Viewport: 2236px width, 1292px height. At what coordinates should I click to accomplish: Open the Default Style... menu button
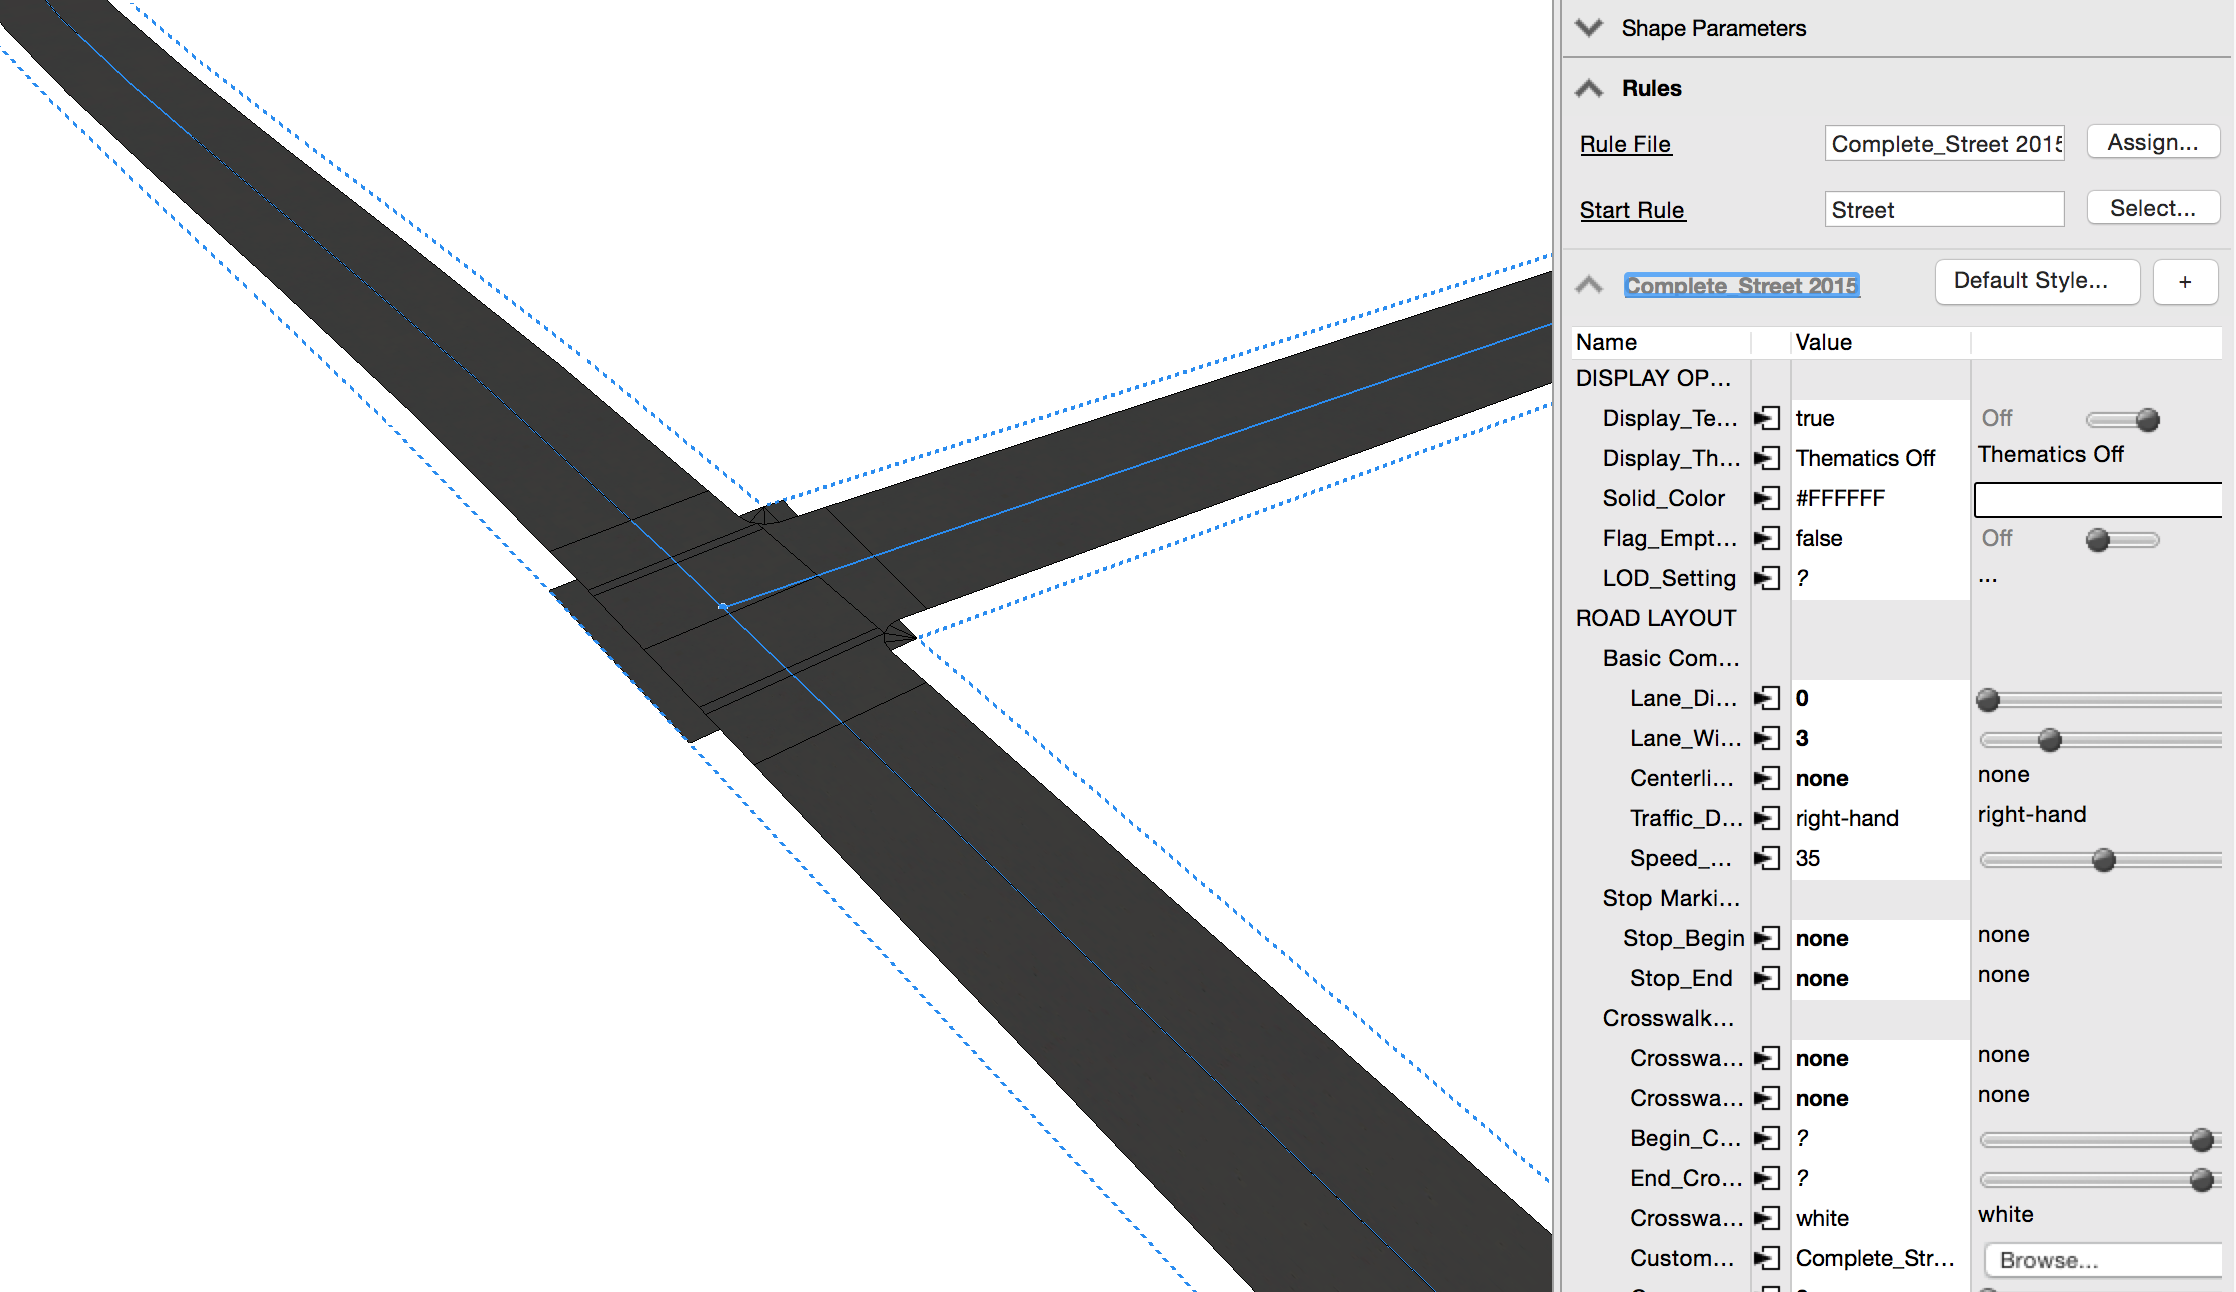tap(2036, 281)
